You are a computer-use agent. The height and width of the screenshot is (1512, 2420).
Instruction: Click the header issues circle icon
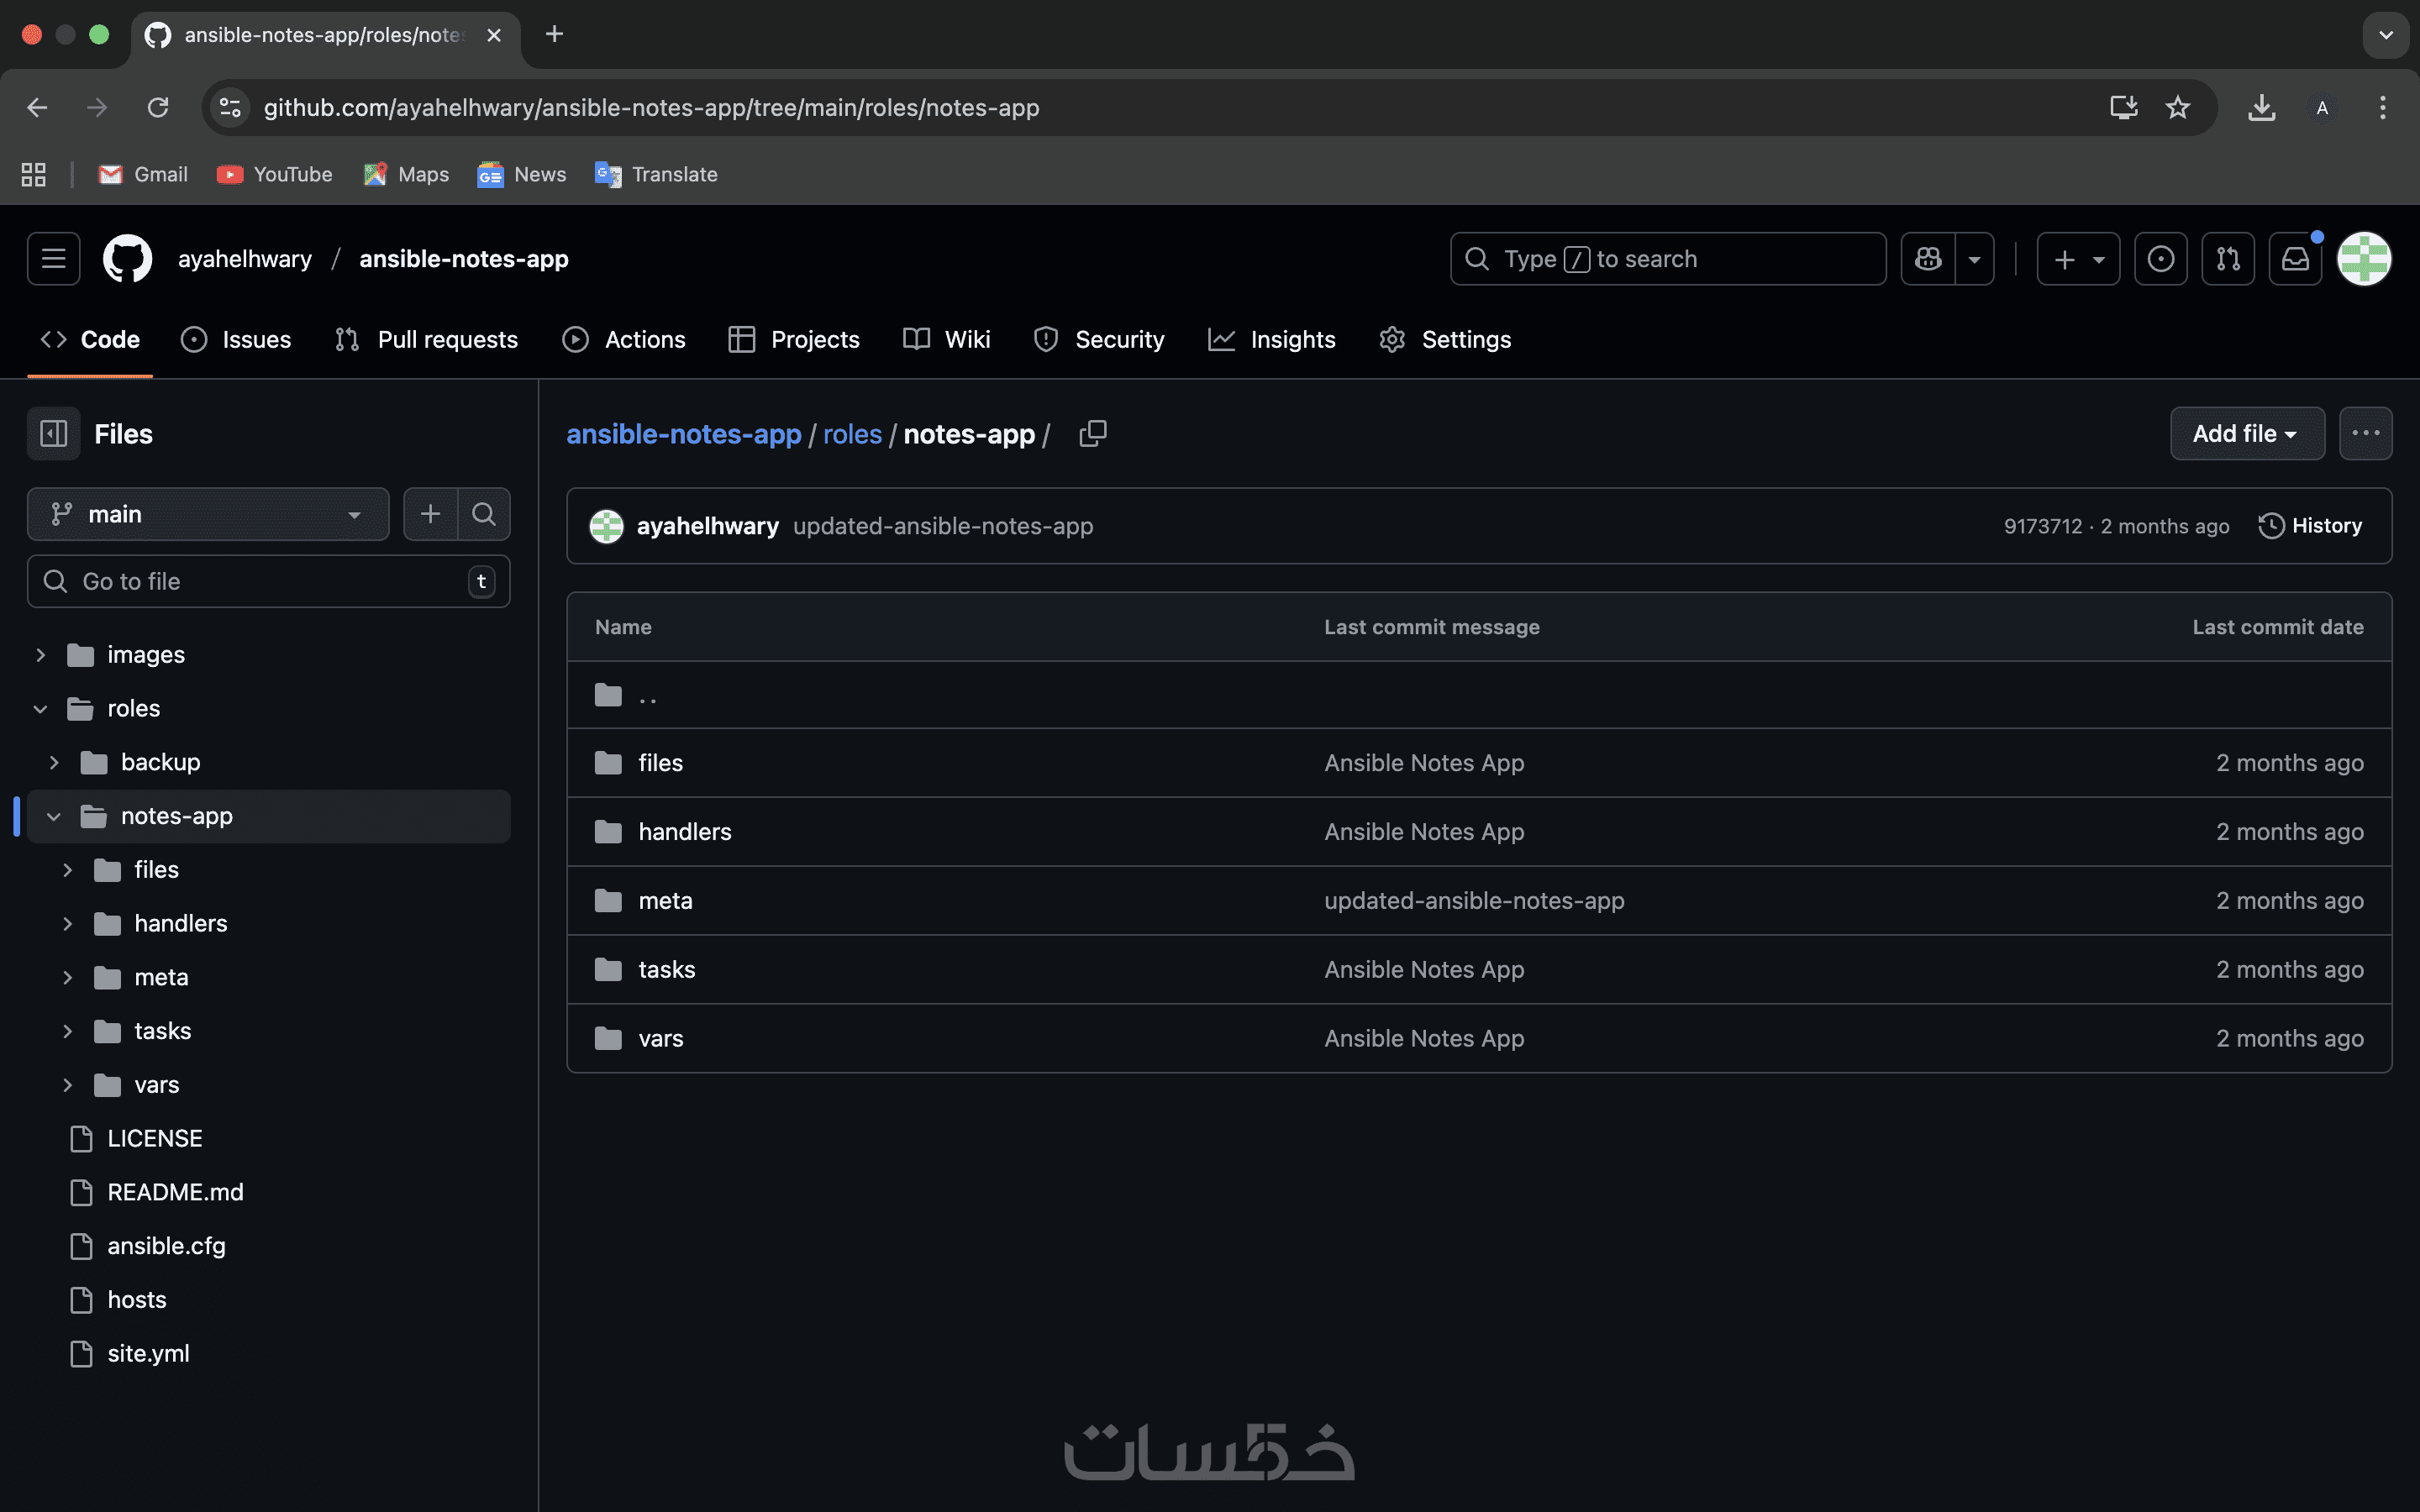click(x=2160, y=259)
